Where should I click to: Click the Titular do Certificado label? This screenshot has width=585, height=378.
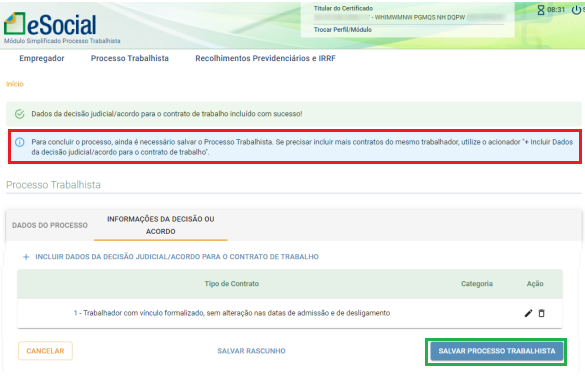point(343,8)
